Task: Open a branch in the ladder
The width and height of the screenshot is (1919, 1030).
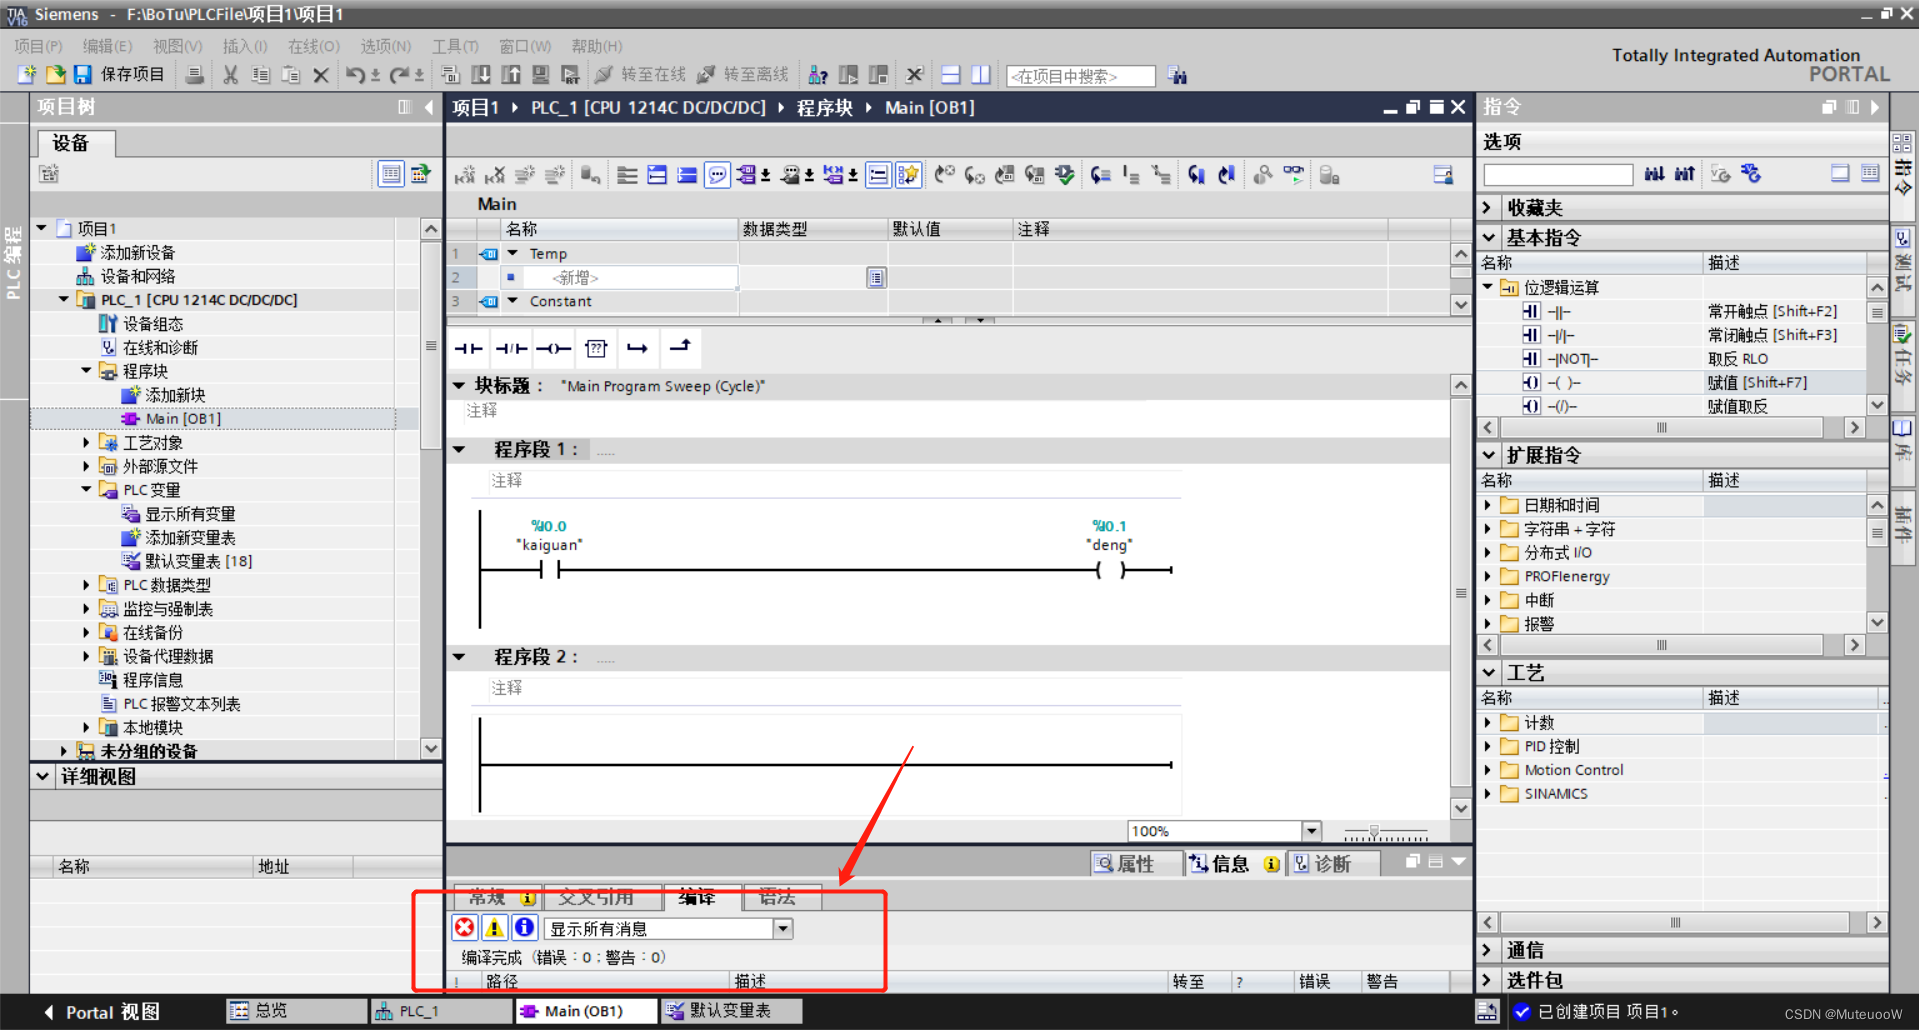Action: tap(638, 348)
